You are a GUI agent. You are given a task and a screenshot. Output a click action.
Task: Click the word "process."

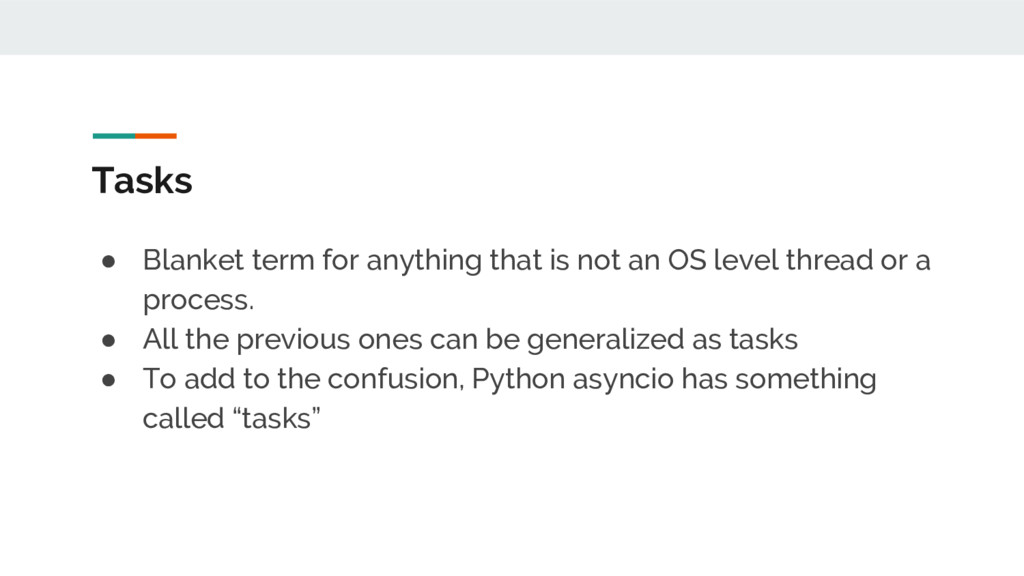tap(198, 301)
